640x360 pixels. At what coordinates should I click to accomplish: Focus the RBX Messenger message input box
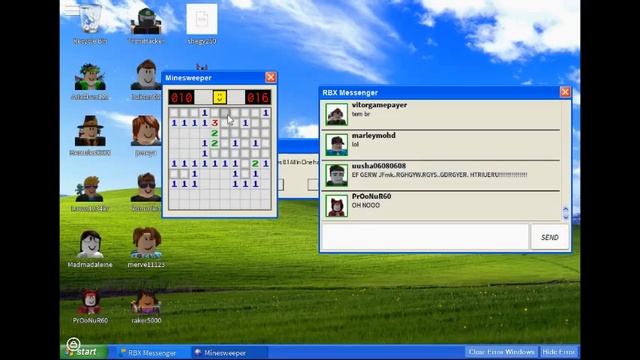(425, 237)
